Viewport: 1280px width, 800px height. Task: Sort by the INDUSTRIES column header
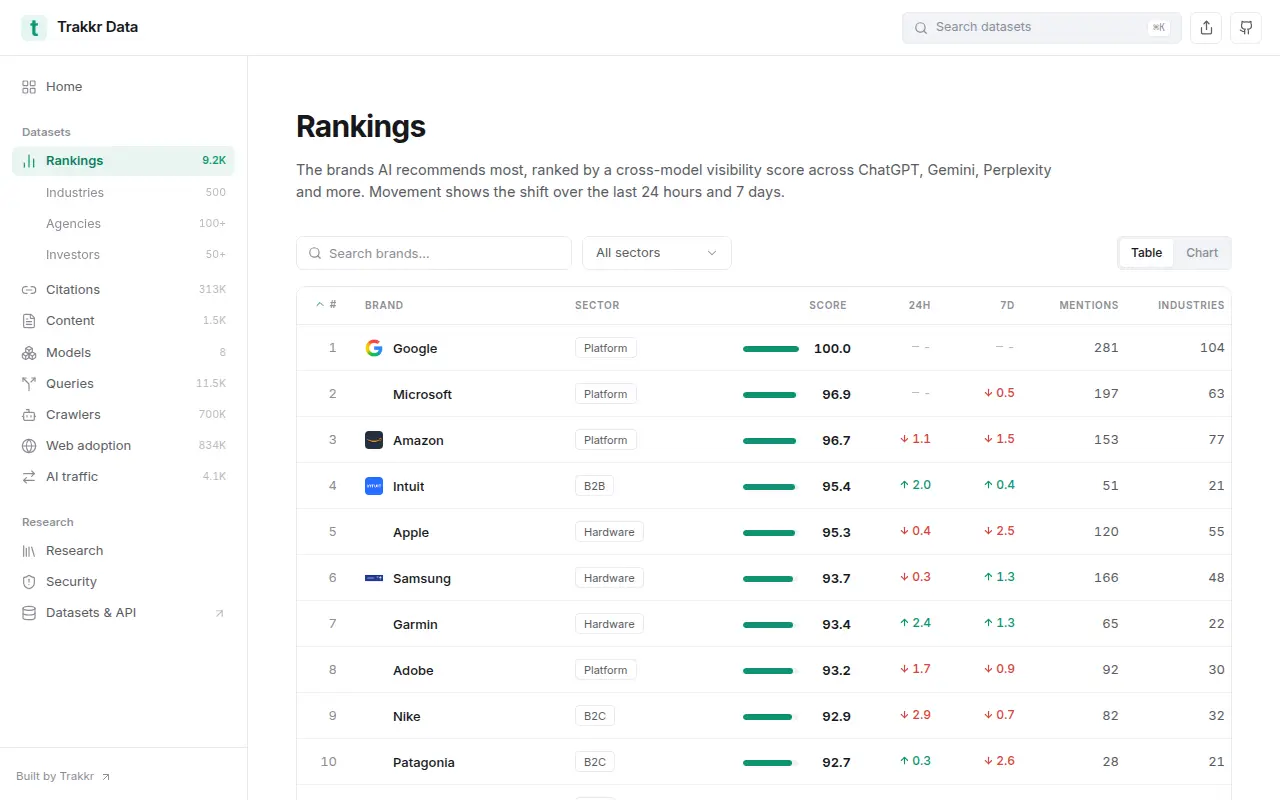(x=1191, y=305)
